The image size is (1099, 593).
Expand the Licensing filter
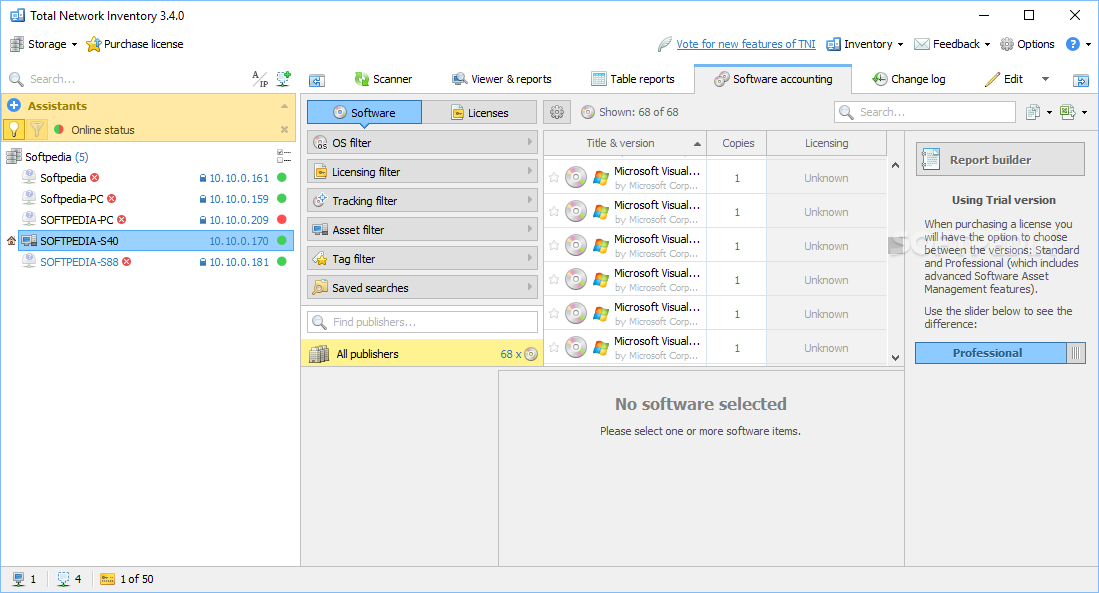pos(422,172)
